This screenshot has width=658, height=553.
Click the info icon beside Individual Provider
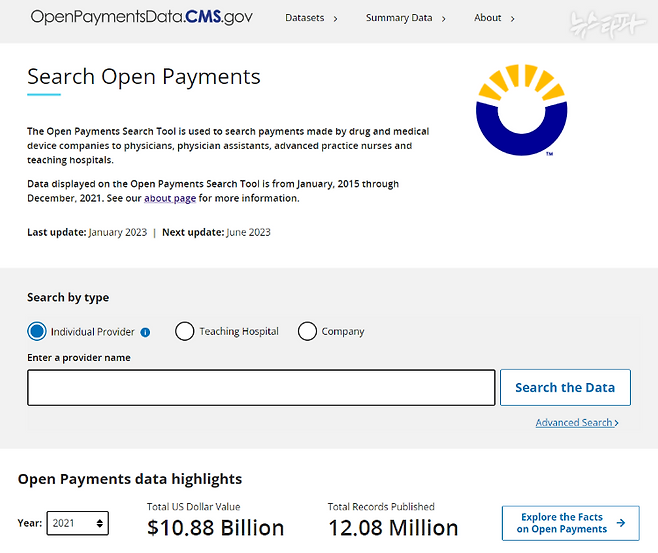pyautogui.click(x=145, y=332)
